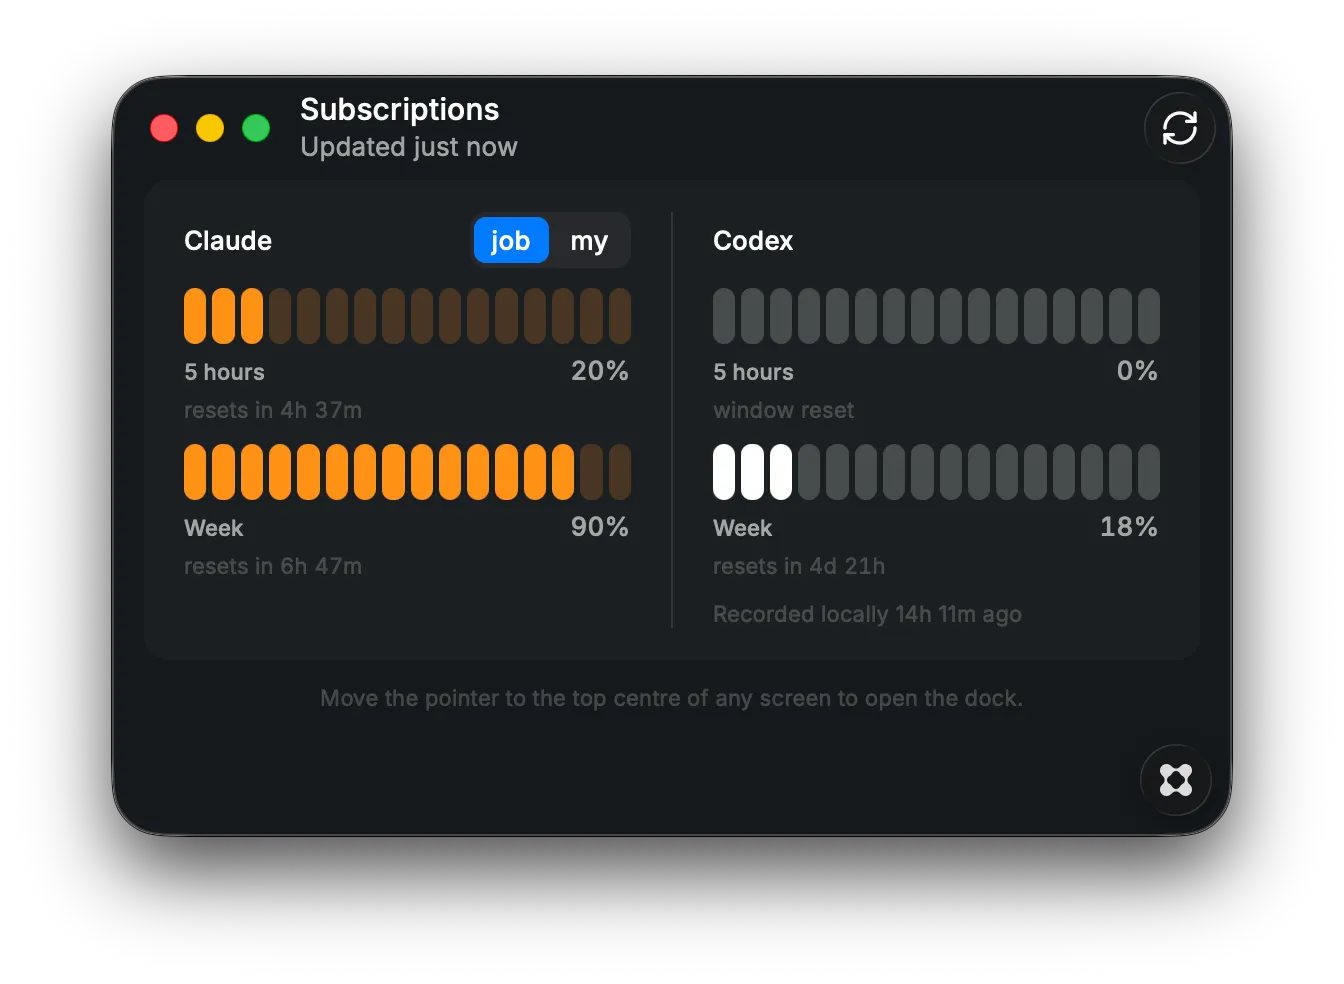Click the Claude 5 hours label
The image size is (1344, 984).
[x=224, y=372]
